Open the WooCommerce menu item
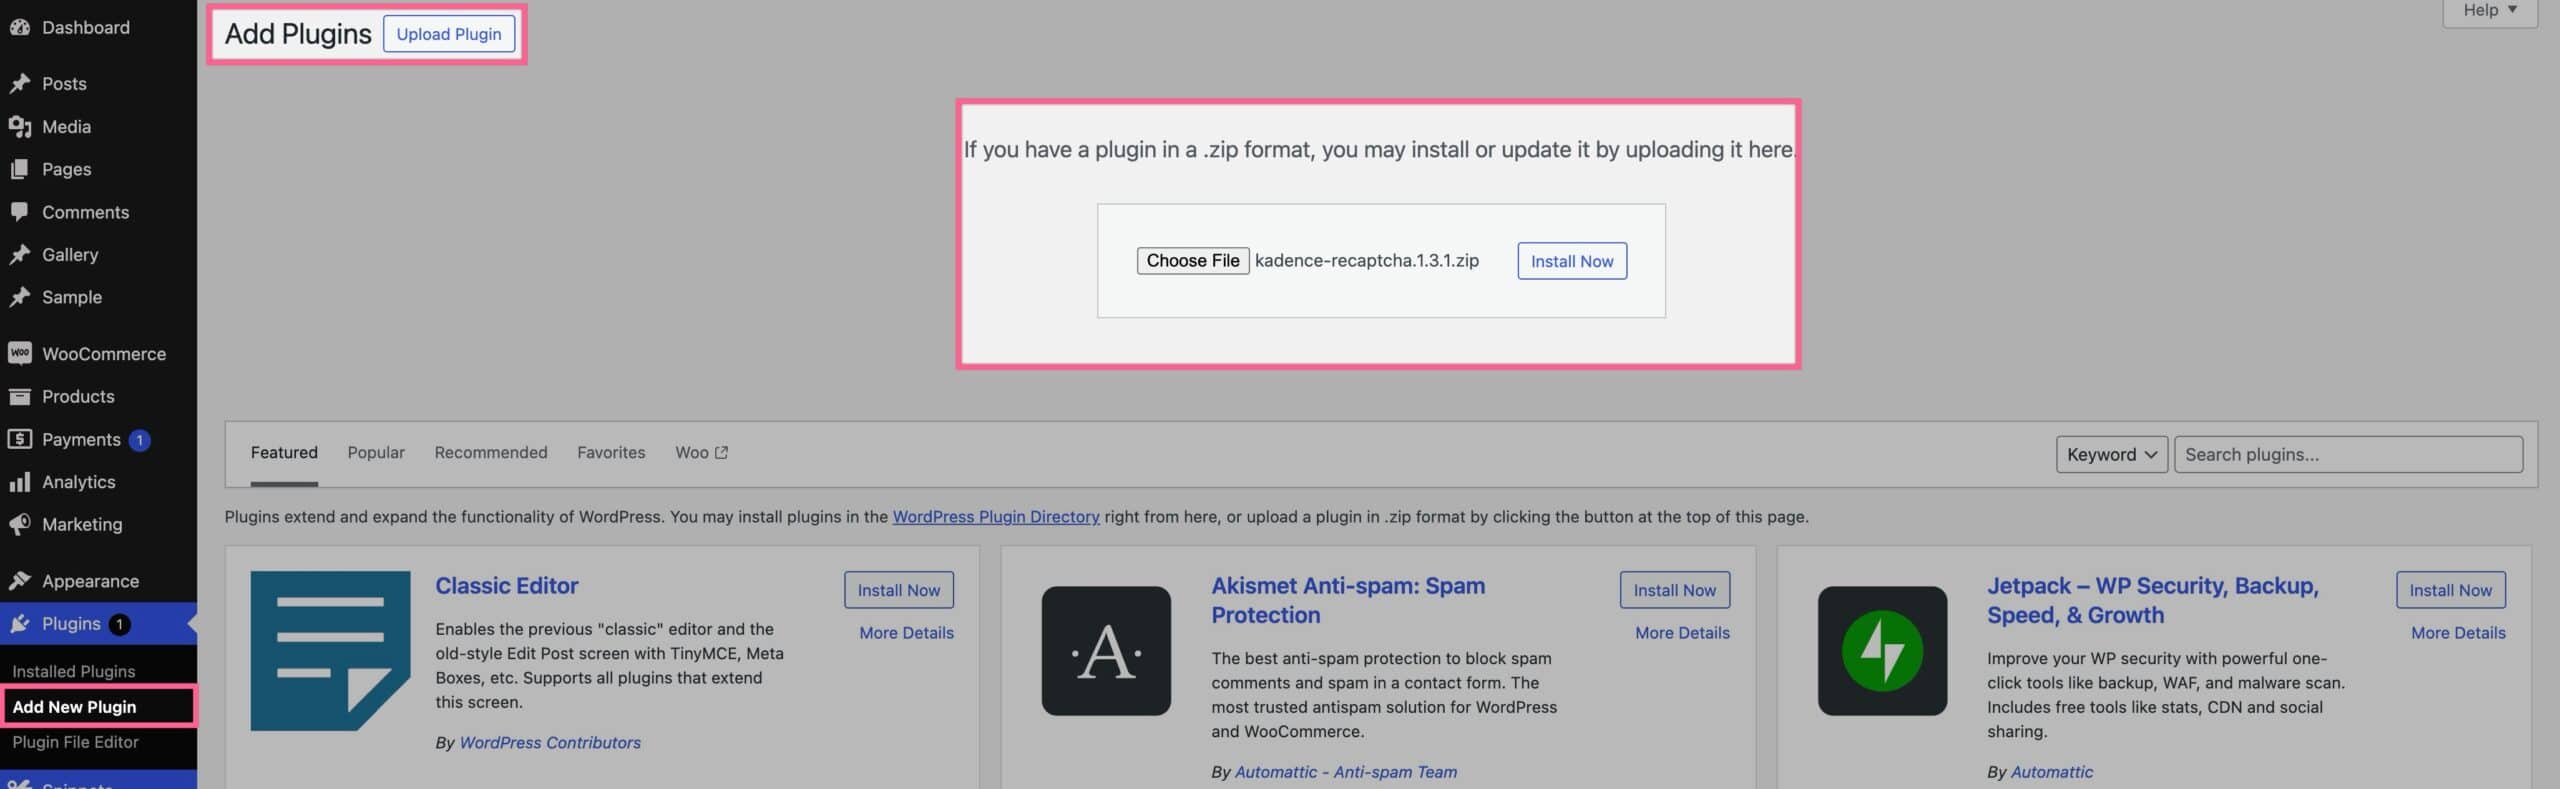Viewport: 2560px width, 789px height. [98, 354]
